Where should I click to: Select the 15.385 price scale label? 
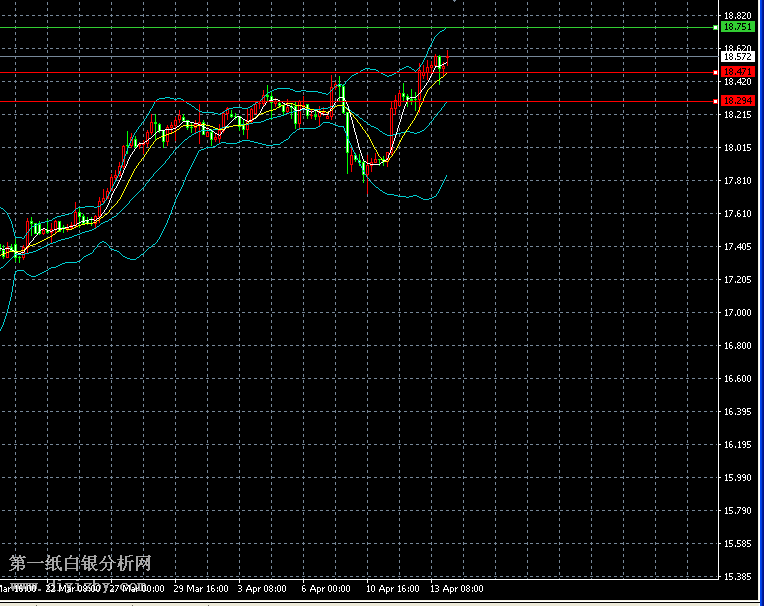coord(738,577)
